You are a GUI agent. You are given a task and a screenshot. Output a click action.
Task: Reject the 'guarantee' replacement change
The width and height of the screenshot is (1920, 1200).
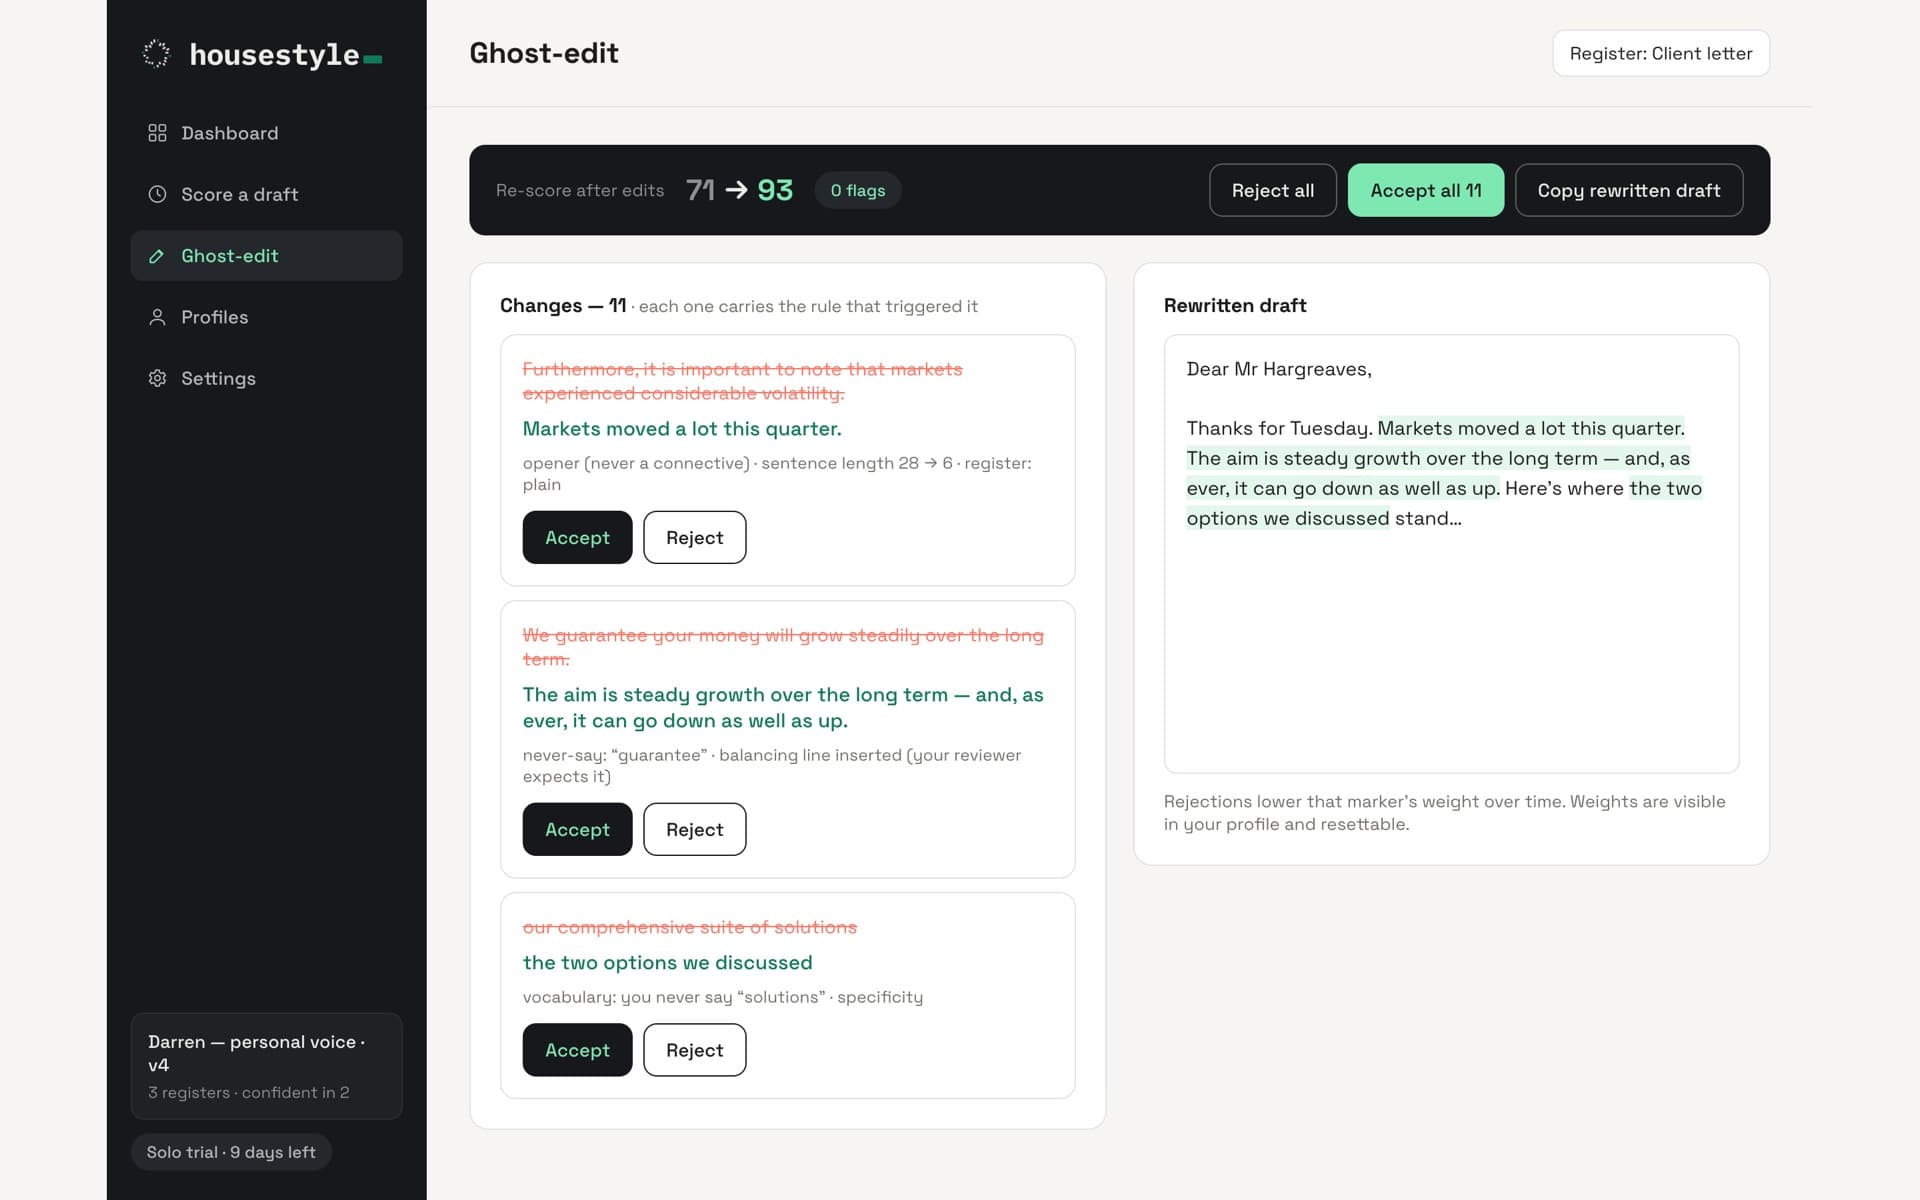(x=694, y=829)
